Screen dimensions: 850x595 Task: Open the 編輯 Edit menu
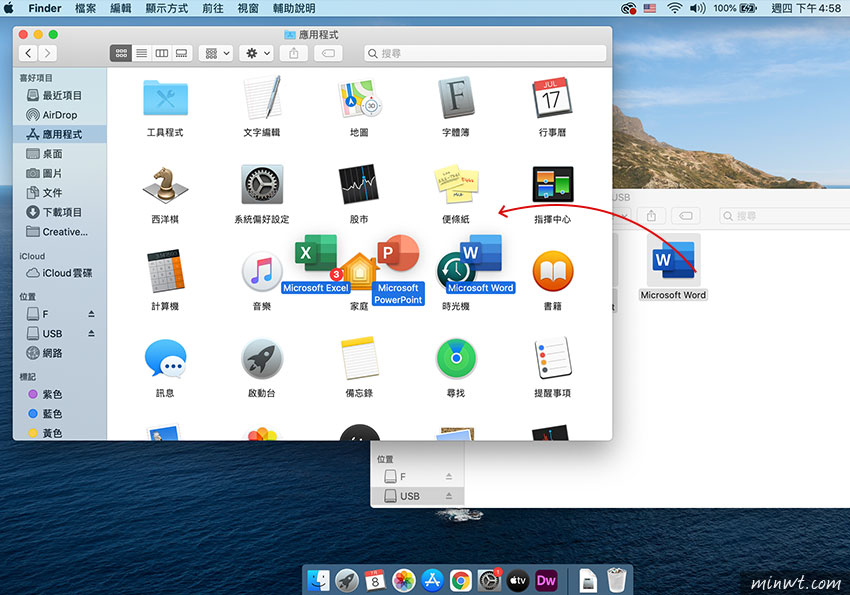[120, 8]
